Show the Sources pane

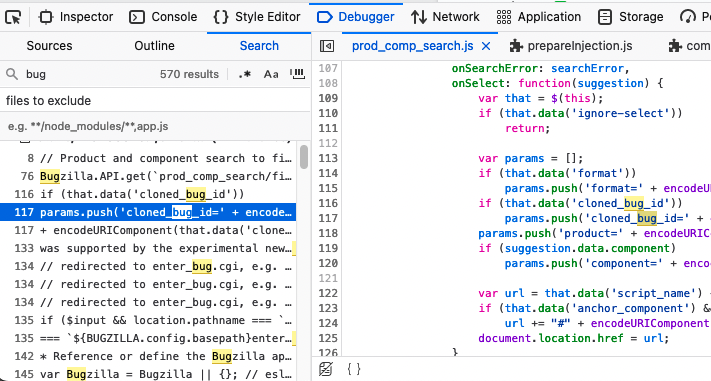(49, 46)
